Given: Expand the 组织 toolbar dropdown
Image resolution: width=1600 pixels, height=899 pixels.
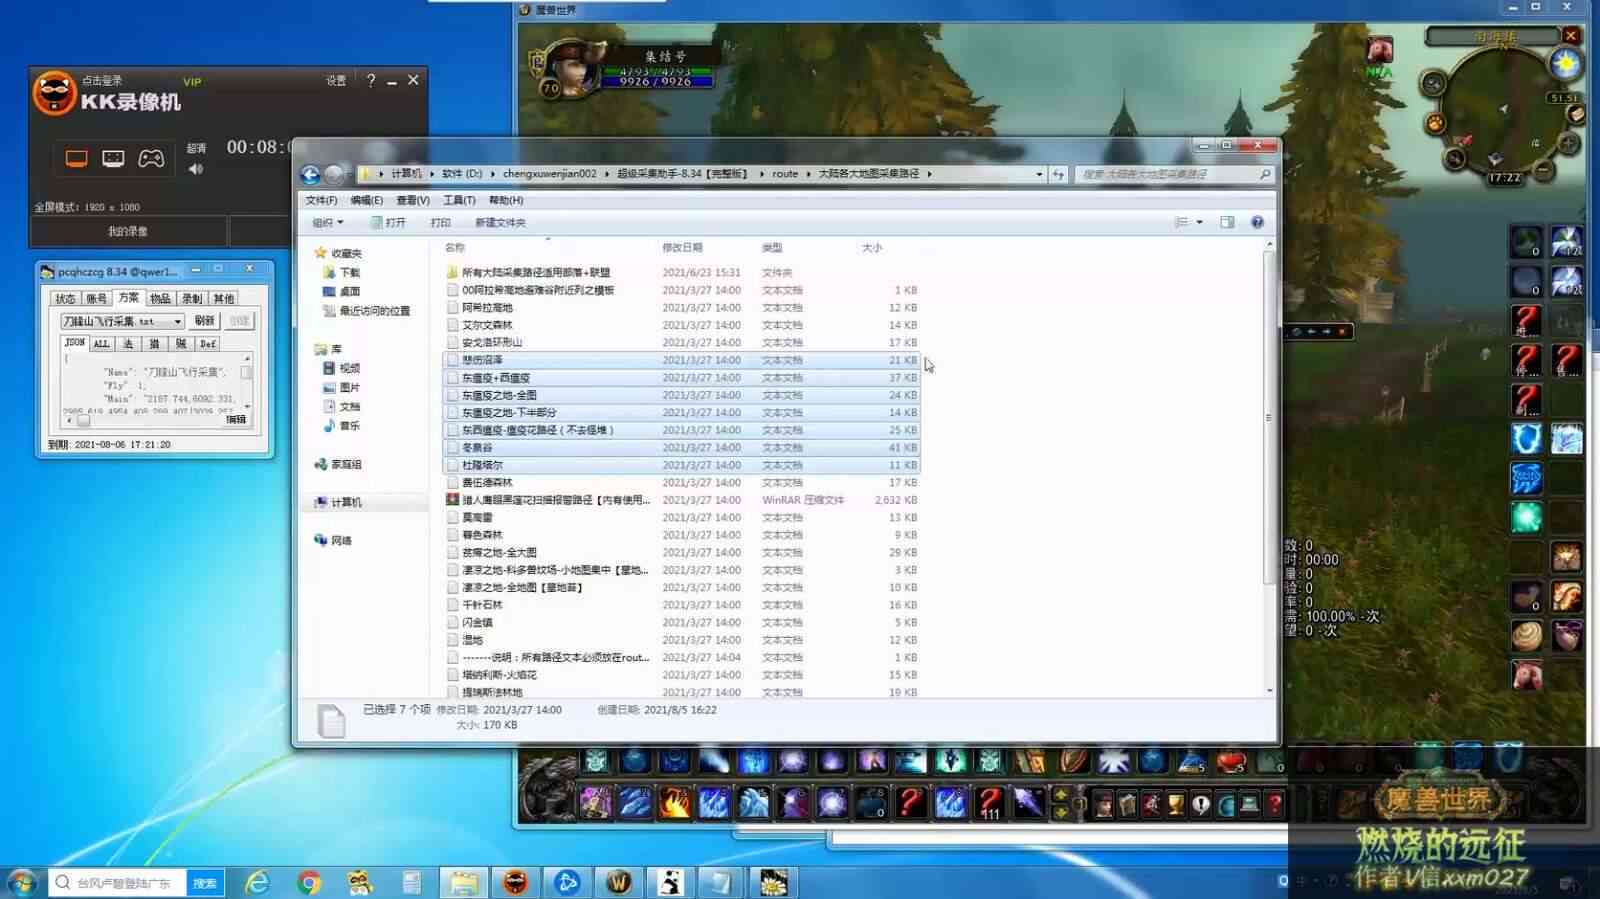Looking at the screenshot, I should tap(328, 222).
